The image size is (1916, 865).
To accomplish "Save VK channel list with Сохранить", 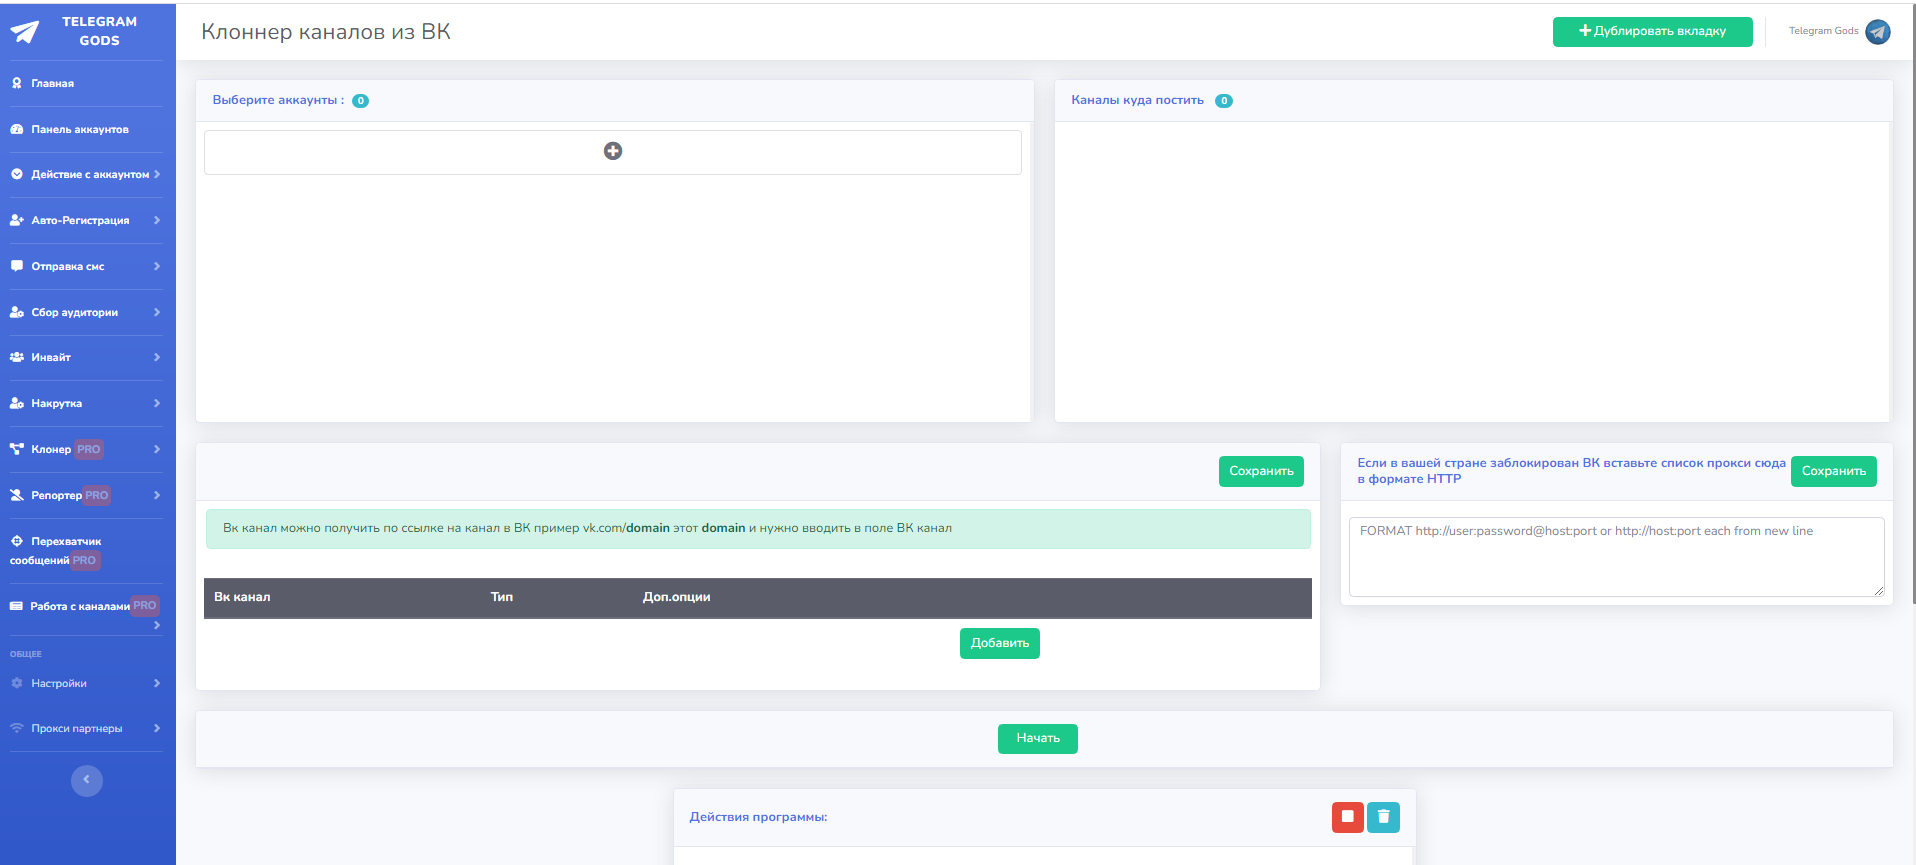I will click(1261, 471).
